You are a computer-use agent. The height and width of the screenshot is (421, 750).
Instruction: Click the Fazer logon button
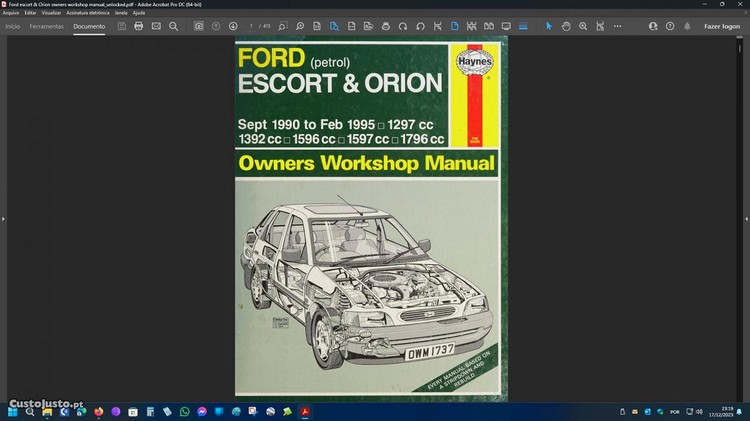(x=722, y=26)
